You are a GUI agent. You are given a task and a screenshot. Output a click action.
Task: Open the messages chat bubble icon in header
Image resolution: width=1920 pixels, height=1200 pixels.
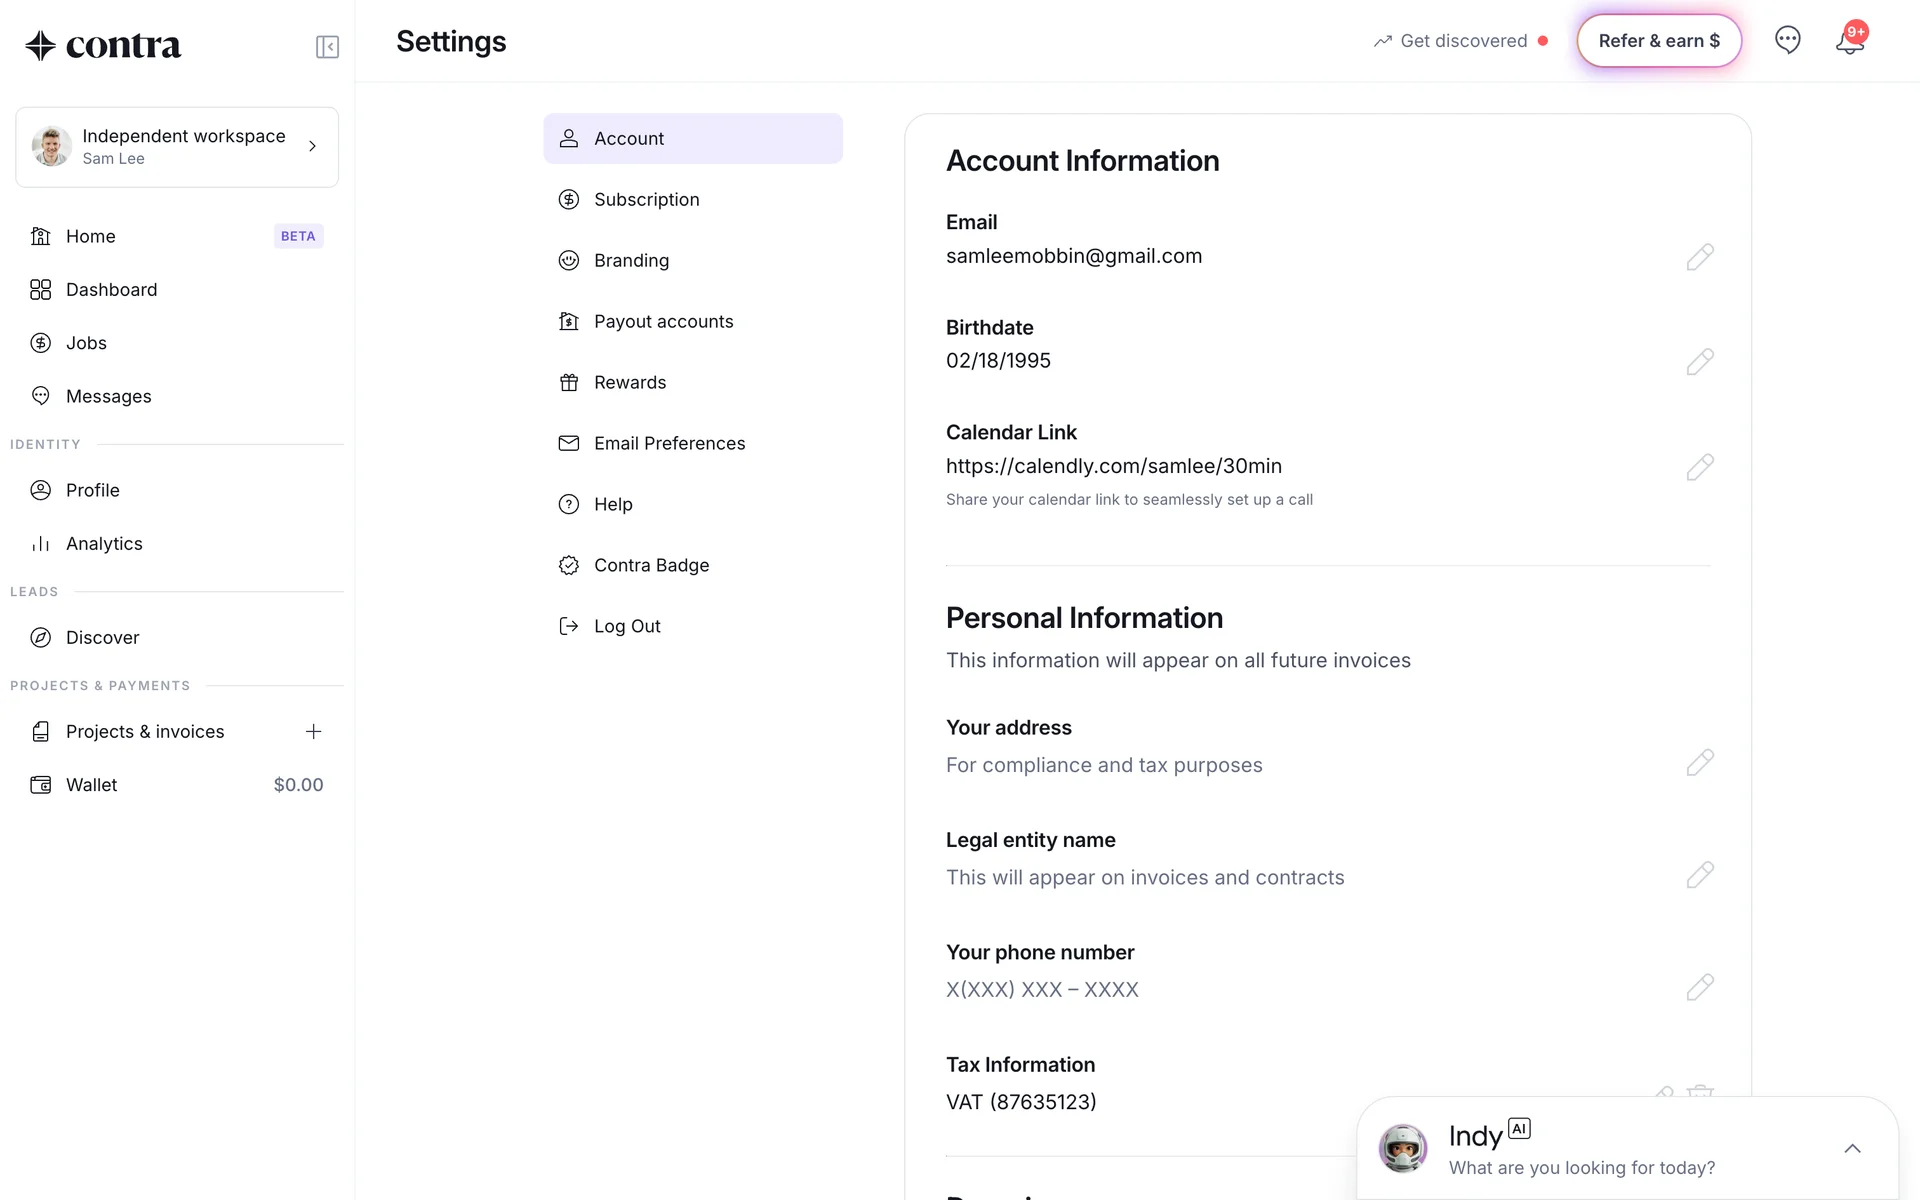click(x=1787, y=40)
